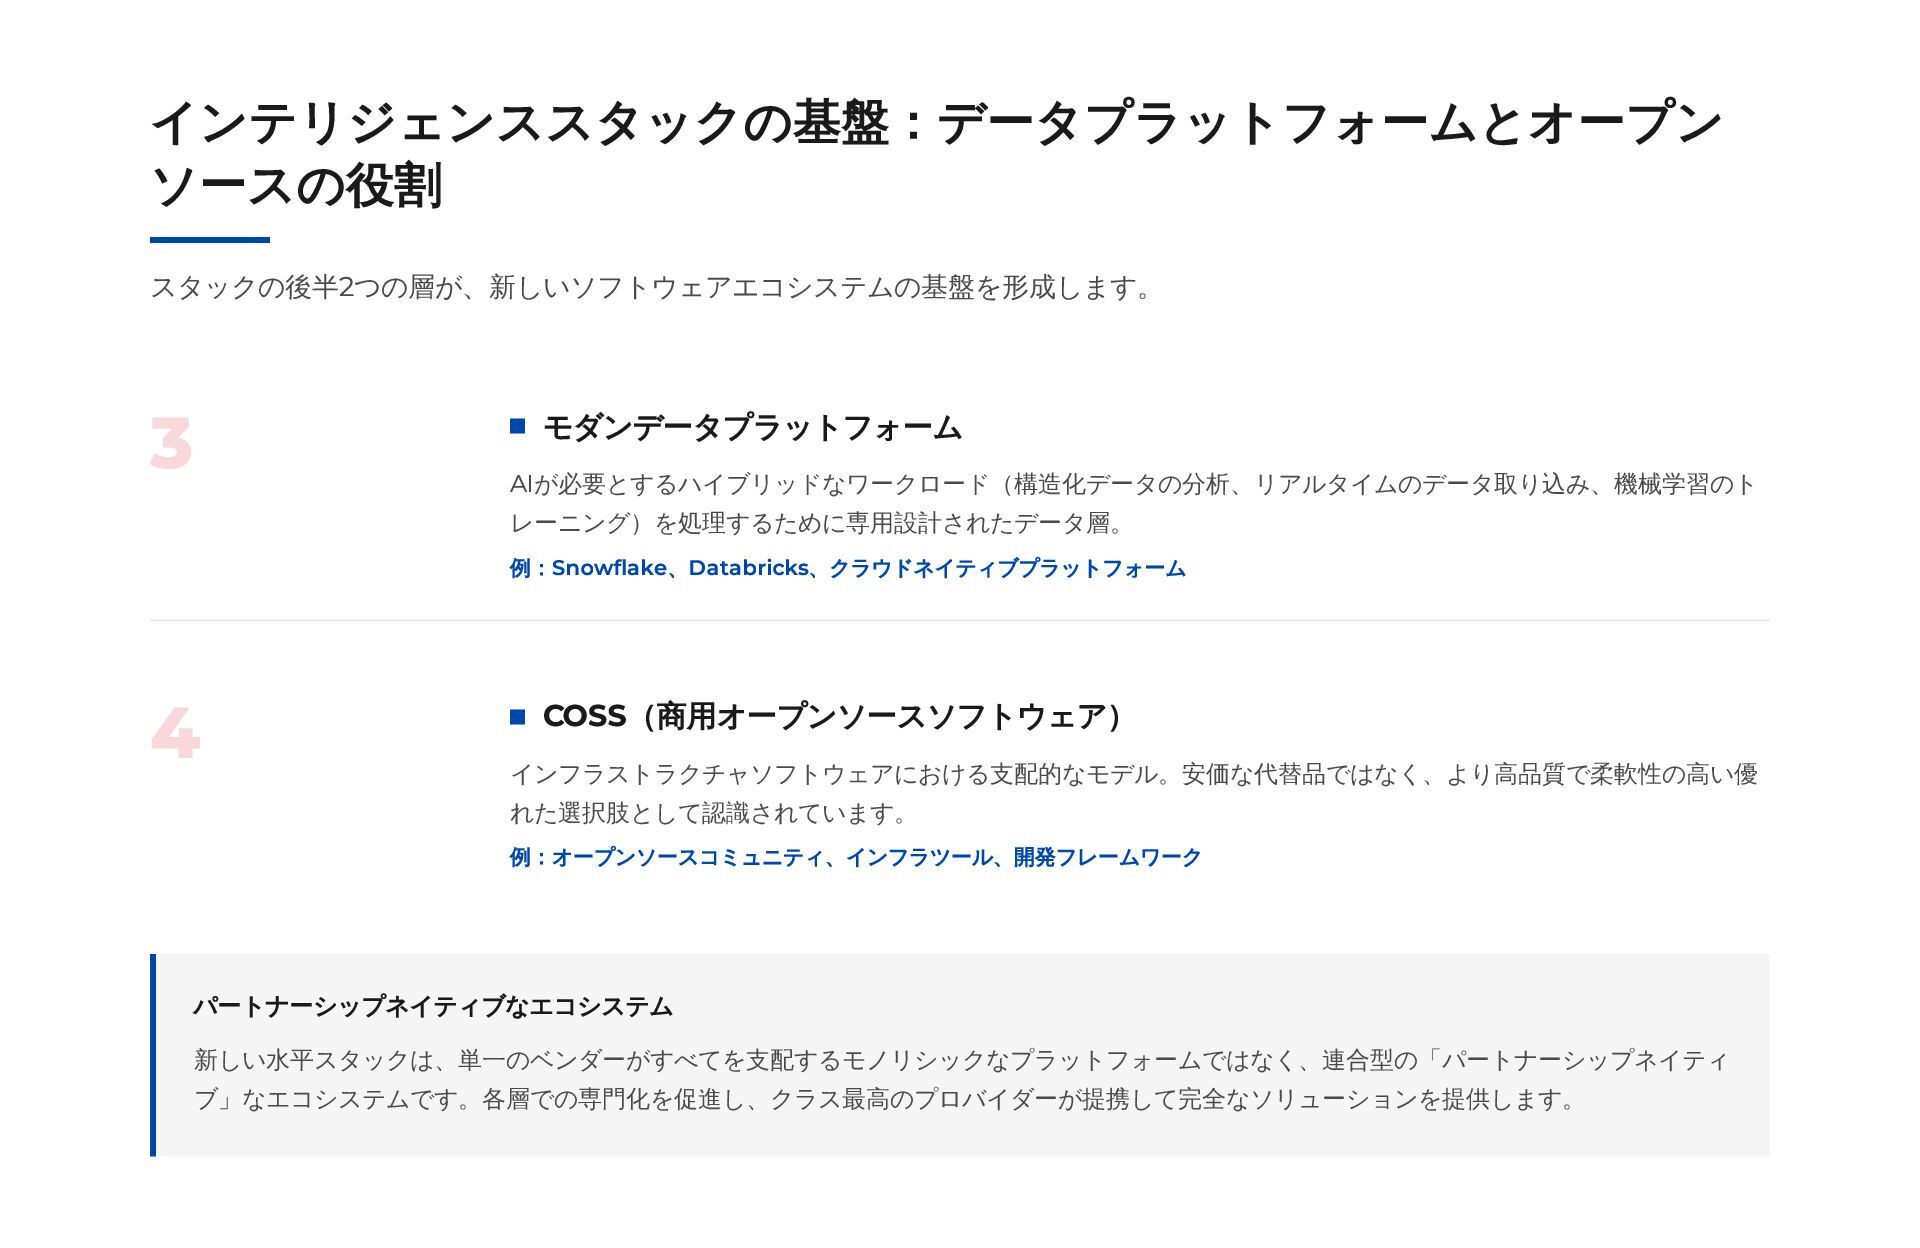
Task: Click the large pink number 4
Action: coord(175,733)
